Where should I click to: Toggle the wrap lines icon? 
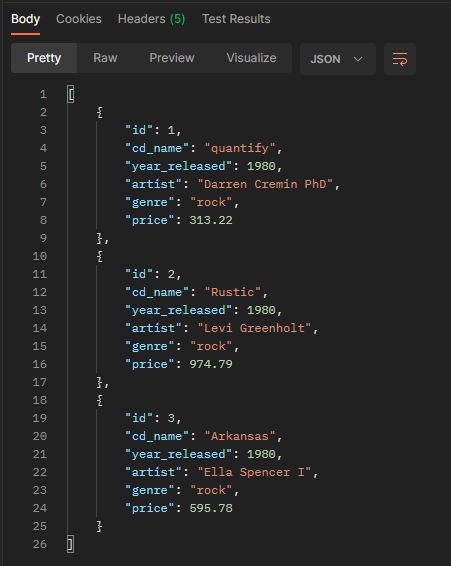[x=400, y=59]
